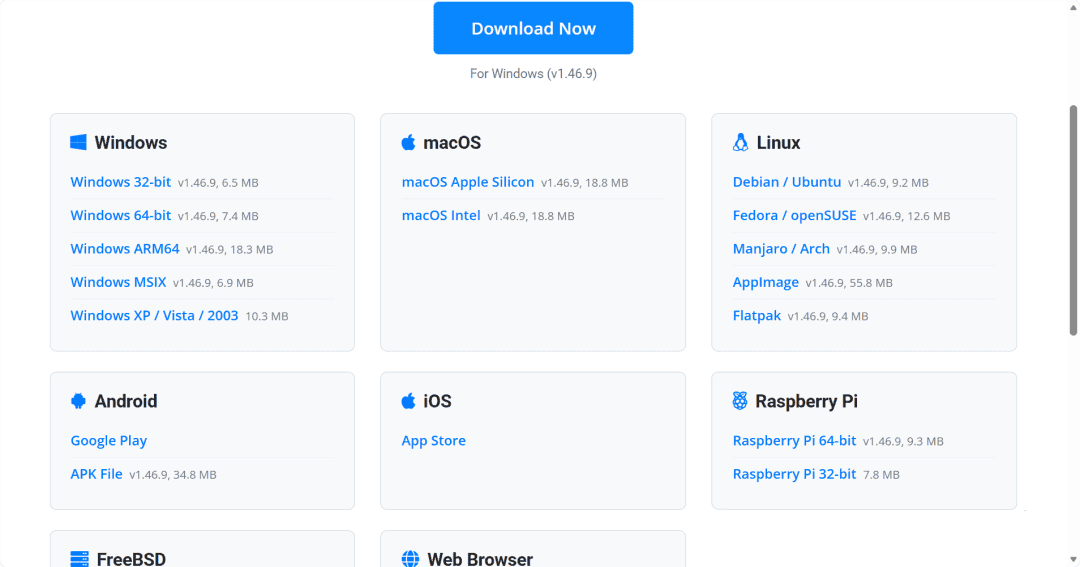Download the Windows 64-bit installer
The width and height of the screenshot is (1080, 567).
(121, 215)
